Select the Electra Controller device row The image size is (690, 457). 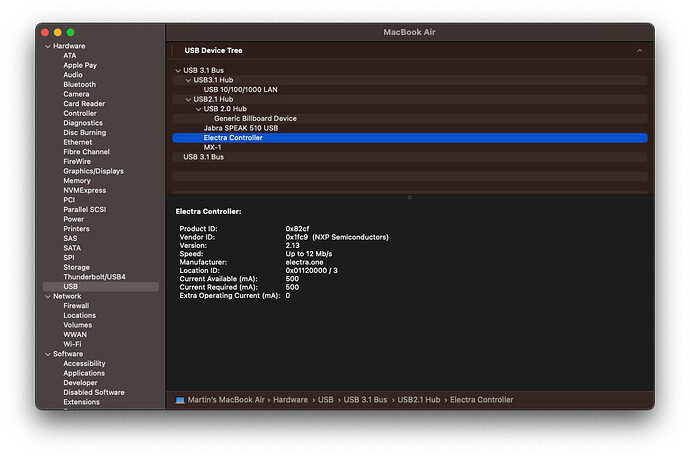410,138
